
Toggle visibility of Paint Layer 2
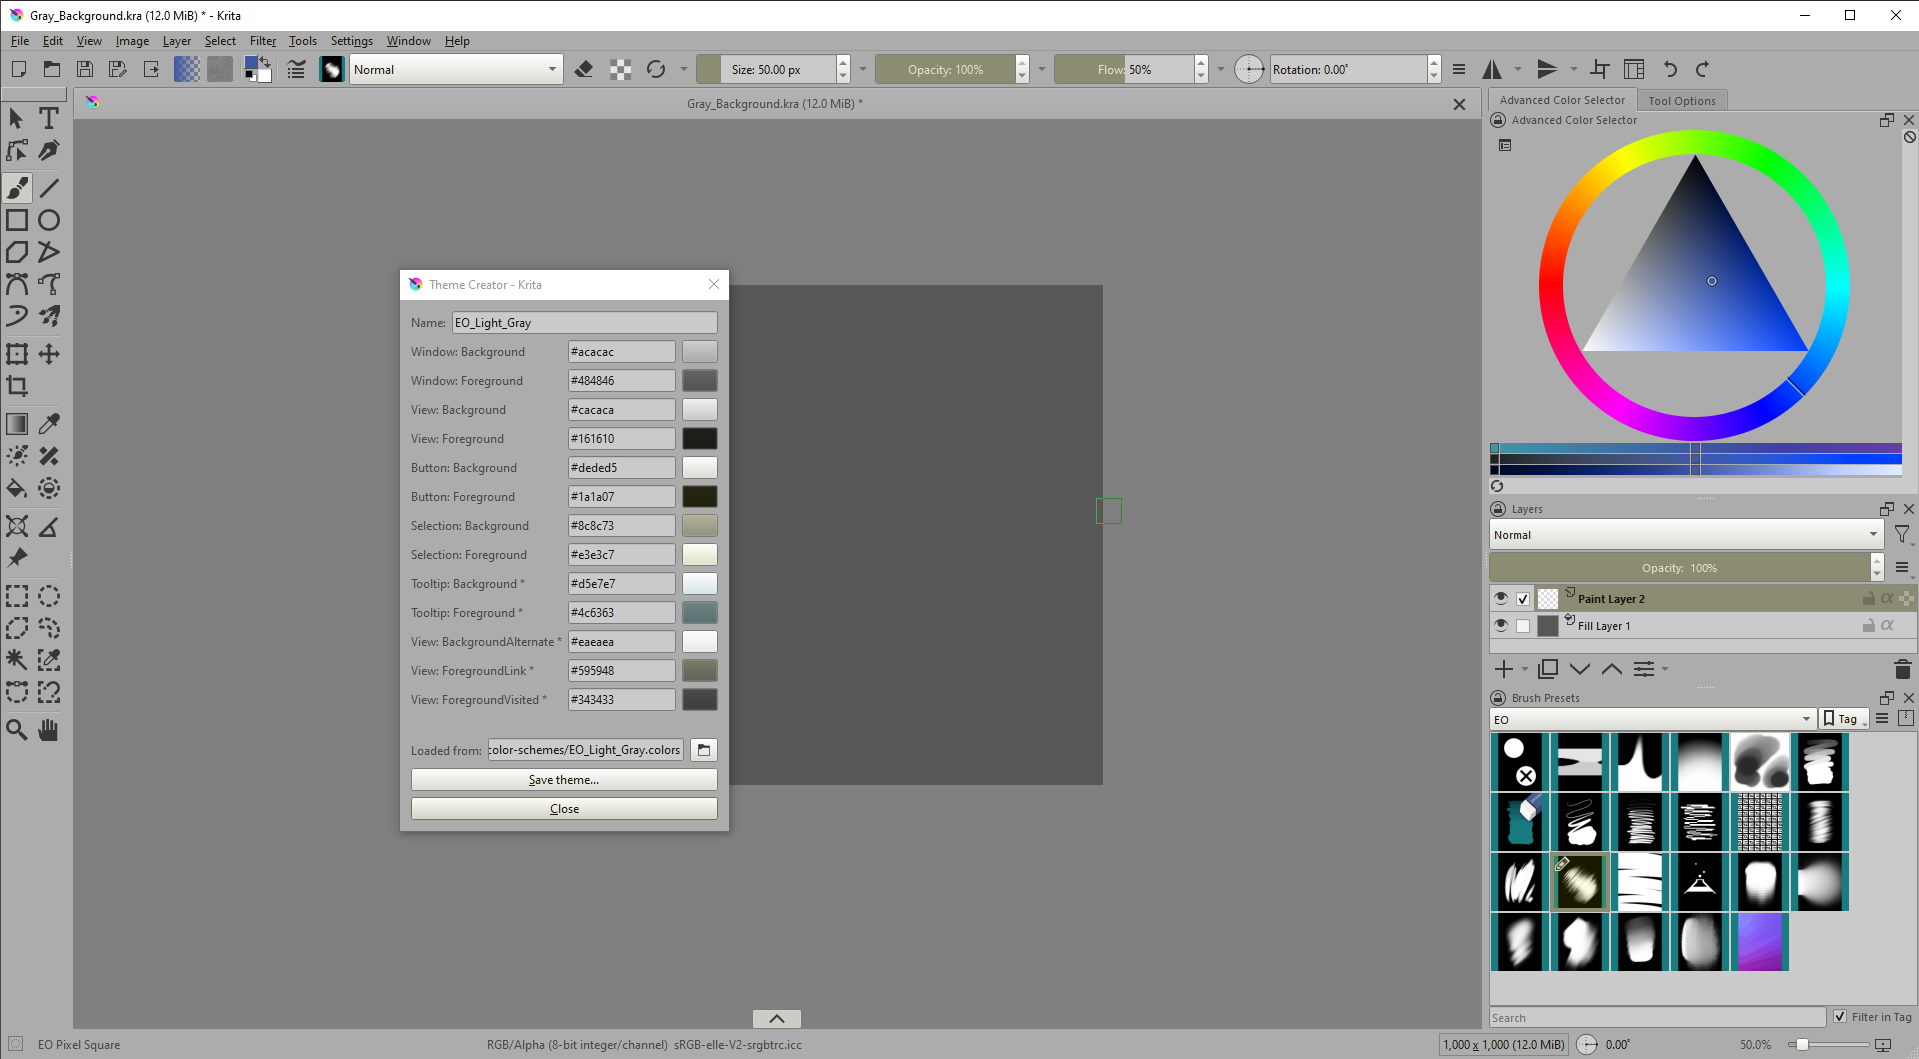1501,598
